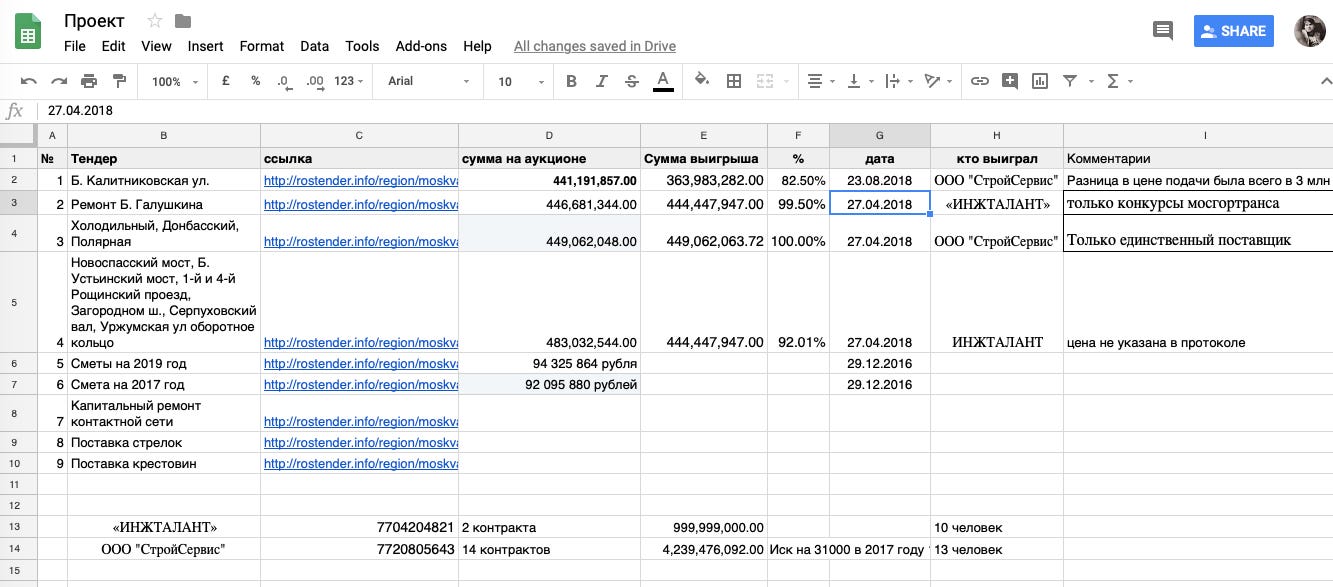Open the zoom 100% dropdown
The image size is (1333, 587).
pyautogui.click(x=175, y=81)
